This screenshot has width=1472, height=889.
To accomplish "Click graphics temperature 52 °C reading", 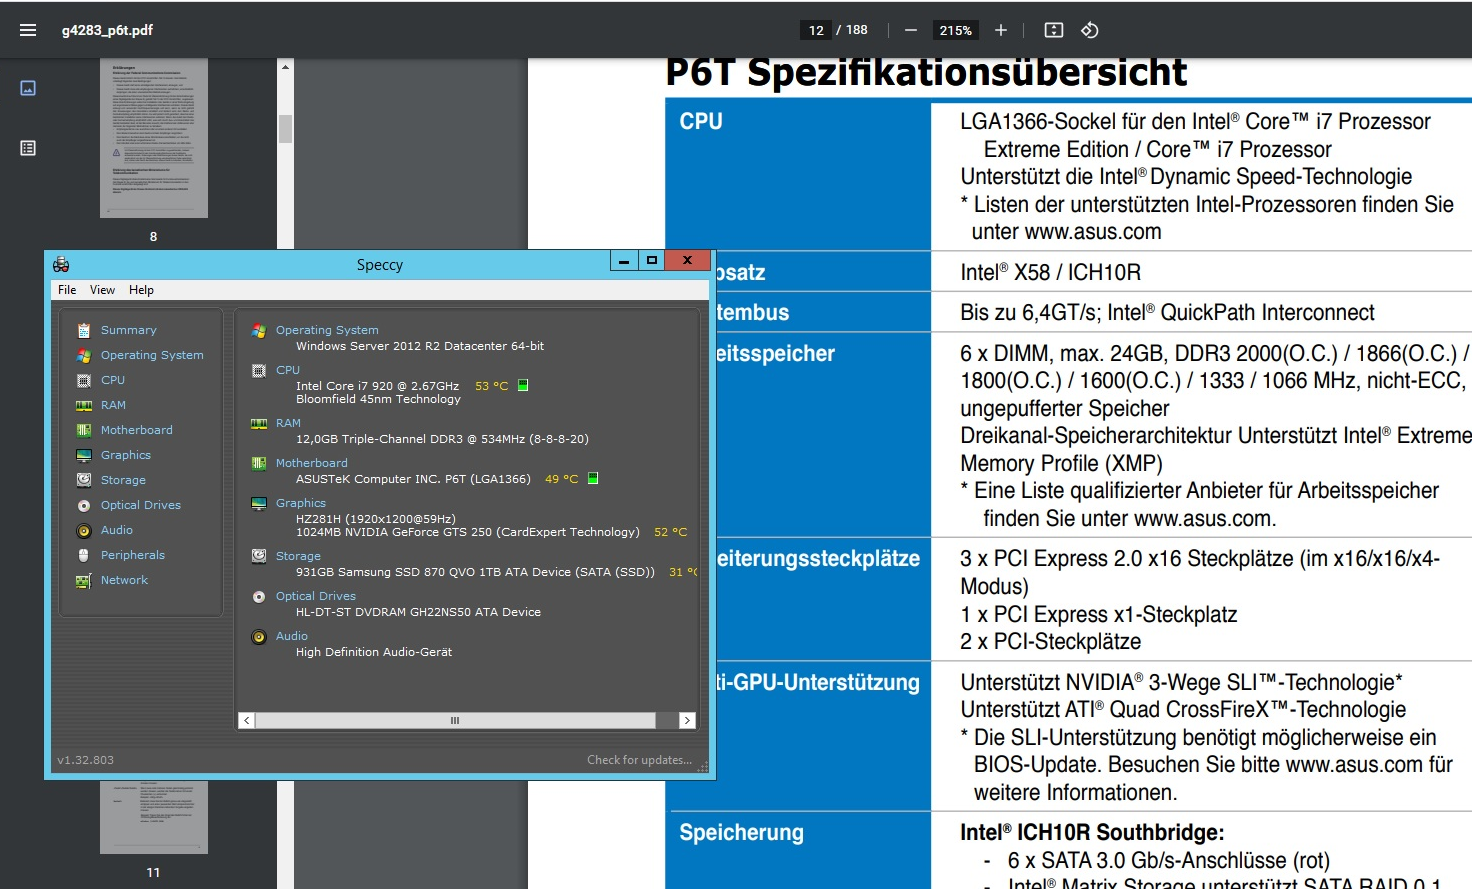I will click(671, 532).
